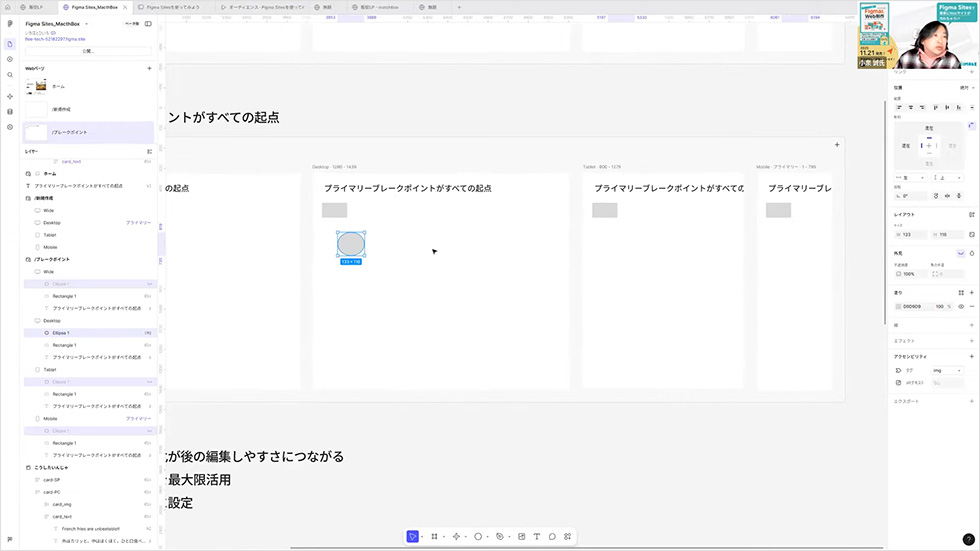The height and width of the screenshot is (551, 980).
Task: Open horizontal constraint dropdown
Action: 911,177
